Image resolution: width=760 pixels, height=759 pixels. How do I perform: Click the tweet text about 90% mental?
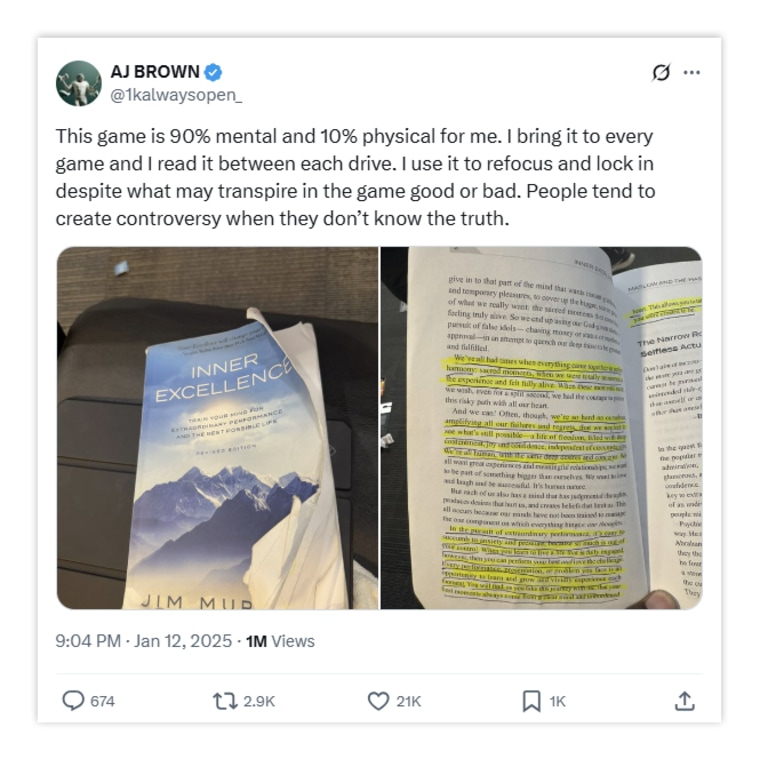coord(355,177)
